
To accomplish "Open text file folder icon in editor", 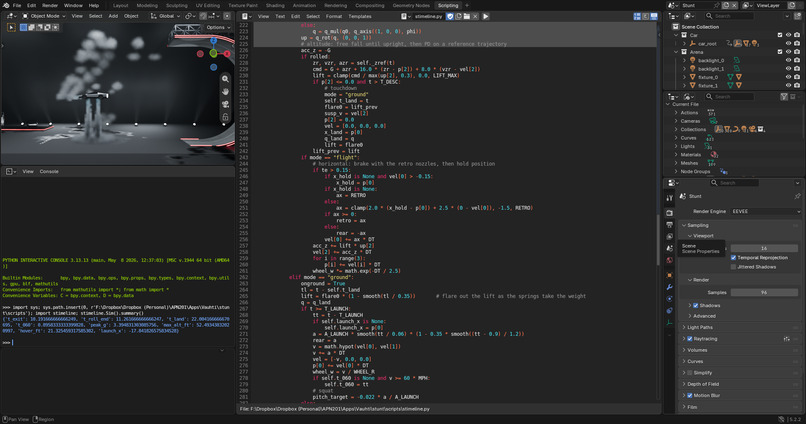I will tap(467, 16).
